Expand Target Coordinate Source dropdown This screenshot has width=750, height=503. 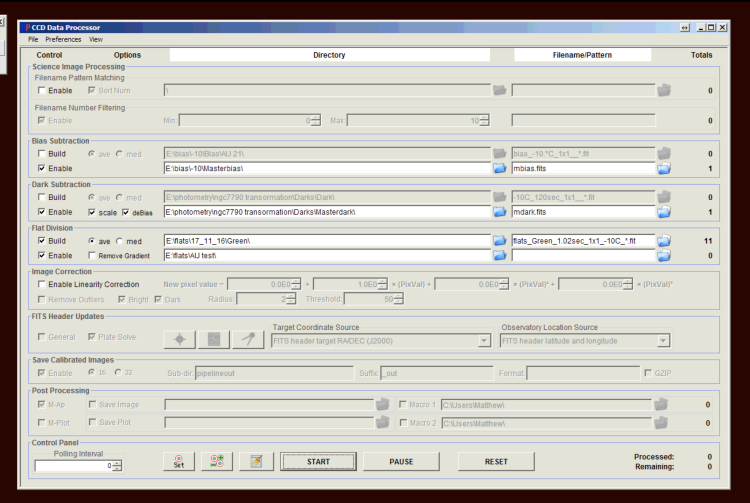[484, 340]
